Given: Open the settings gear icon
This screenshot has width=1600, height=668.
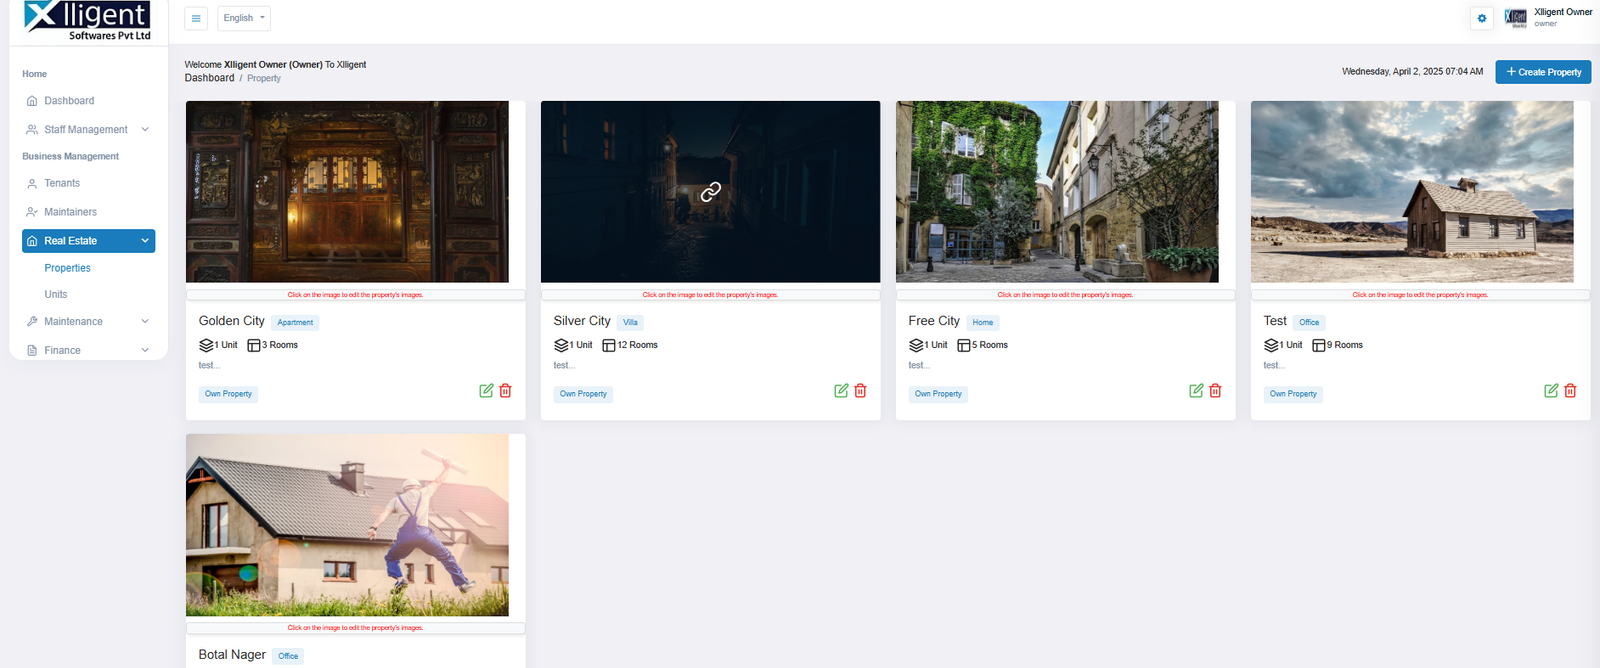Looking at the screenshot, I should 1481,18.
